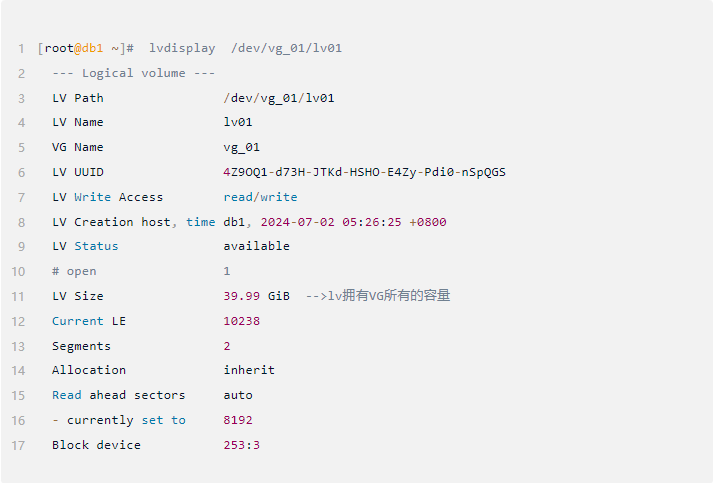This screenshot has height=483, width=714.
Task: Click the VG Name value vg_01
Action: click(x=242, y=147)
